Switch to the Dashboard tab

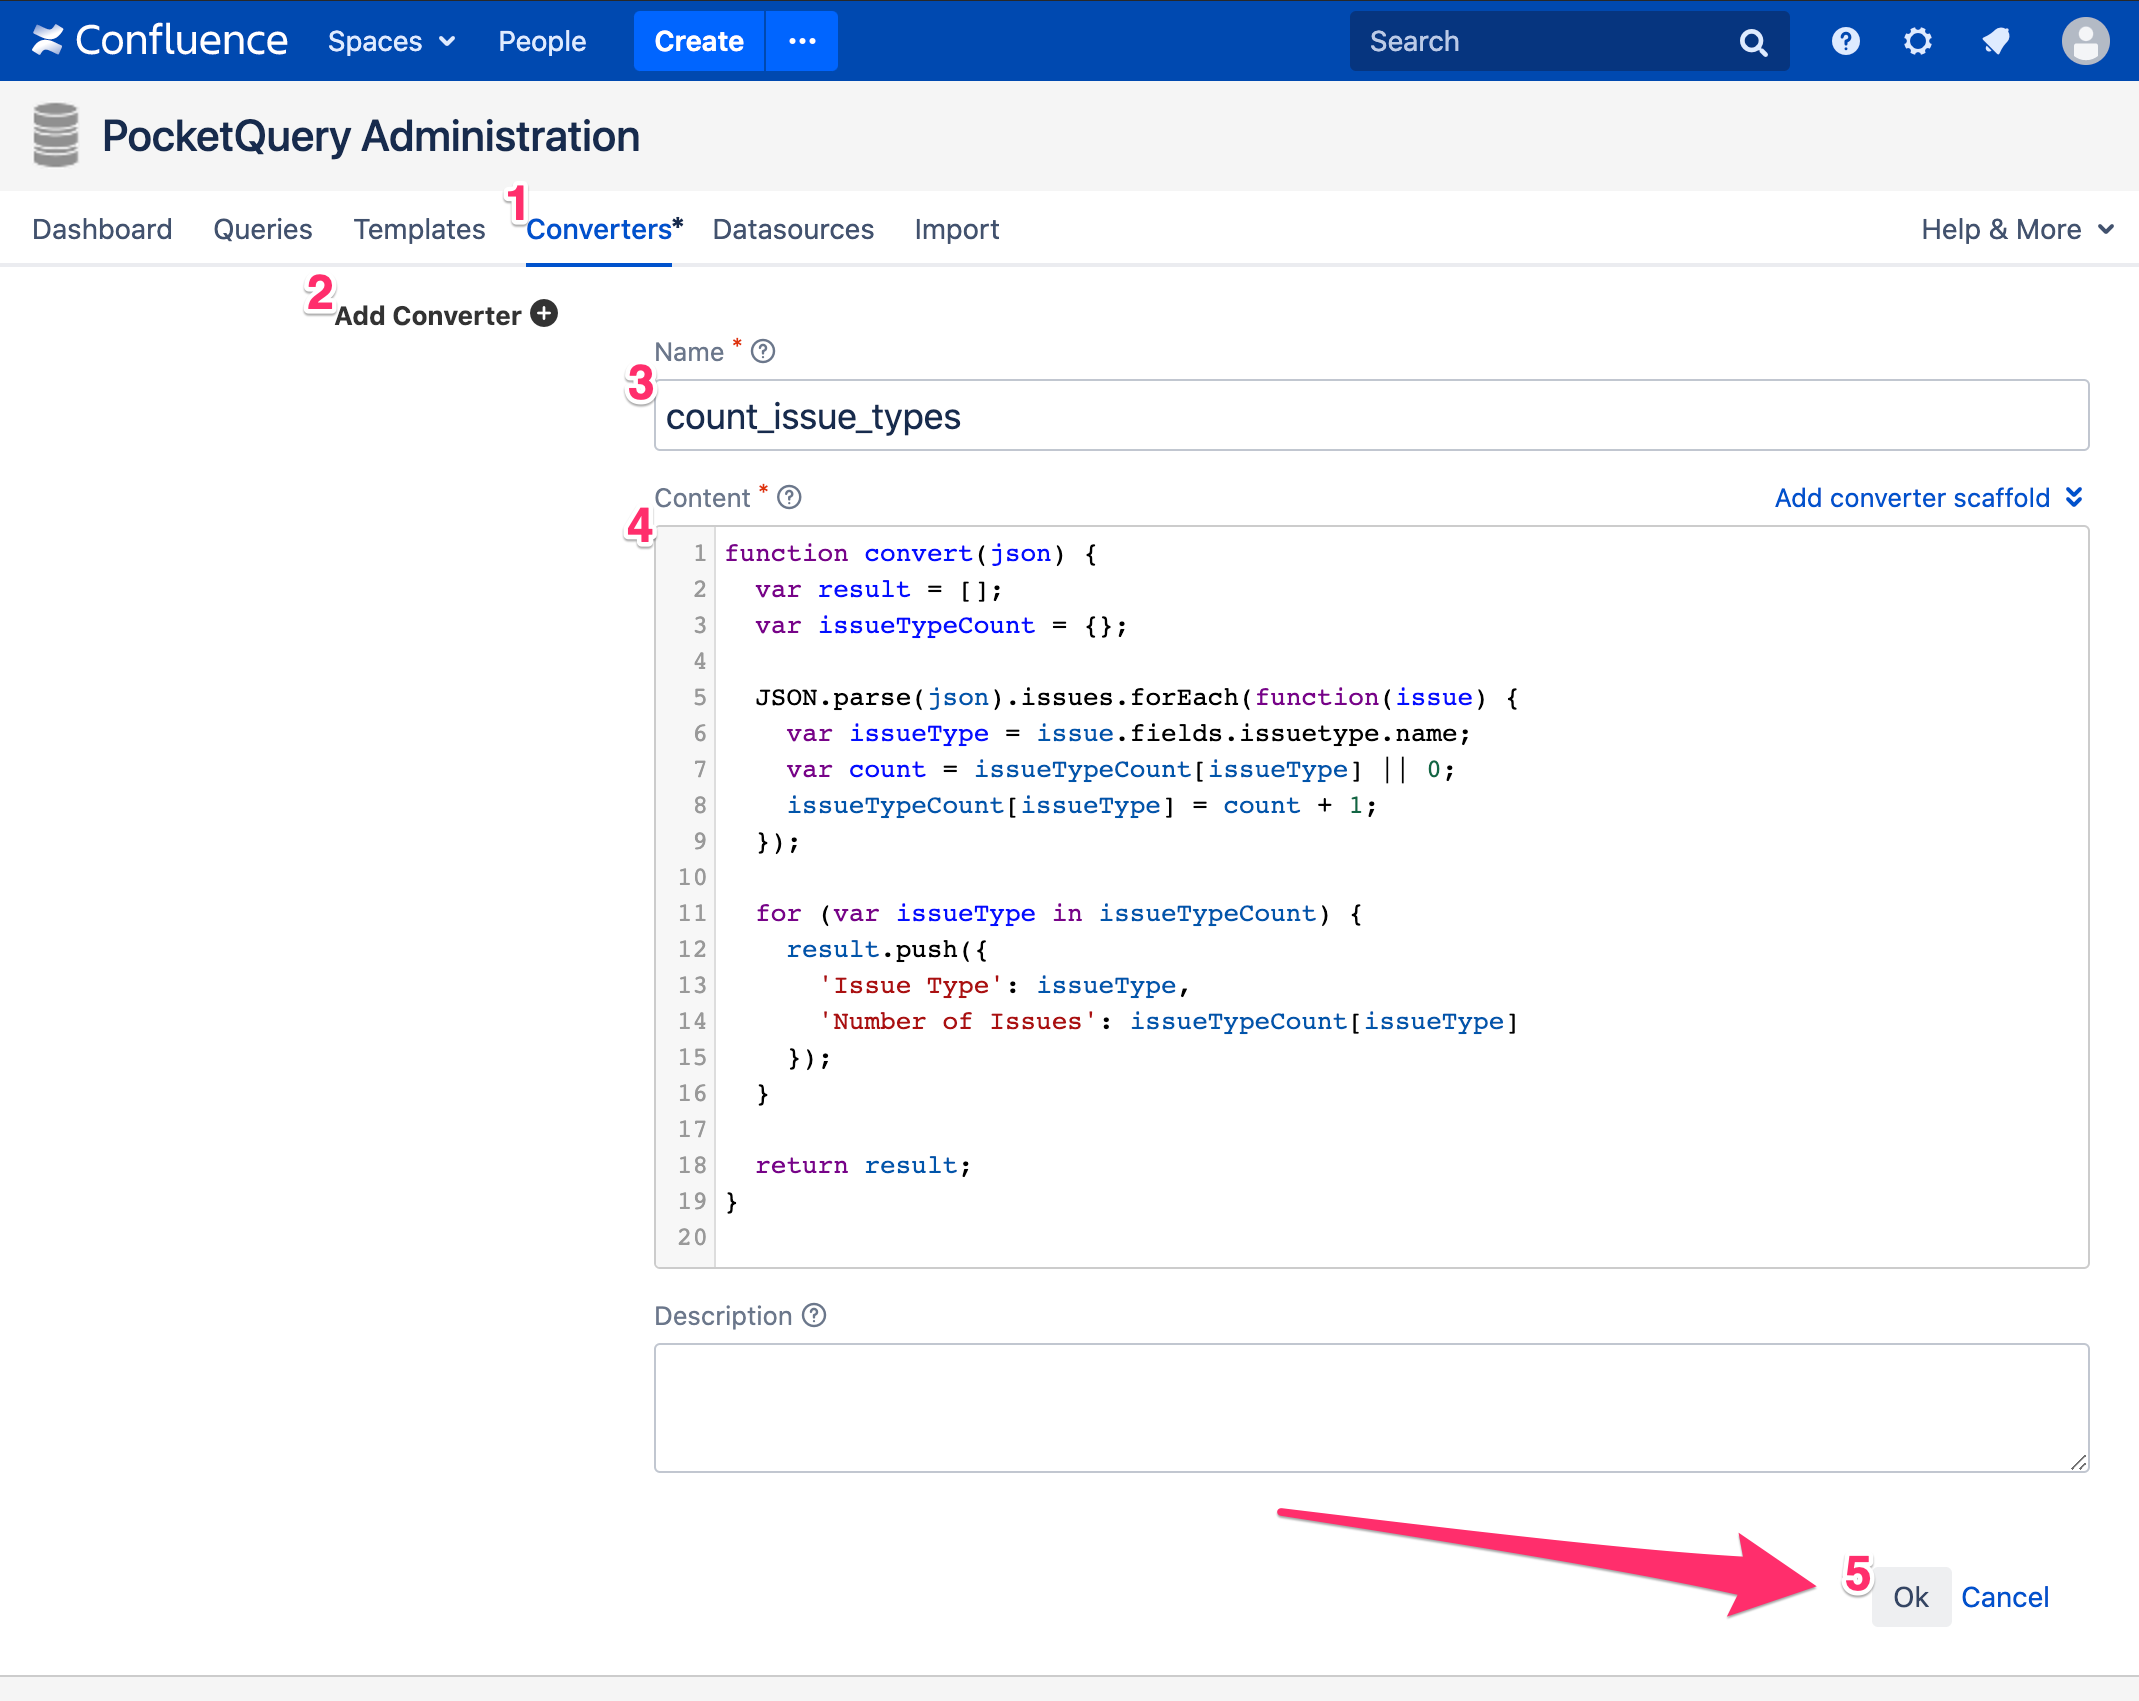[102, 229]
